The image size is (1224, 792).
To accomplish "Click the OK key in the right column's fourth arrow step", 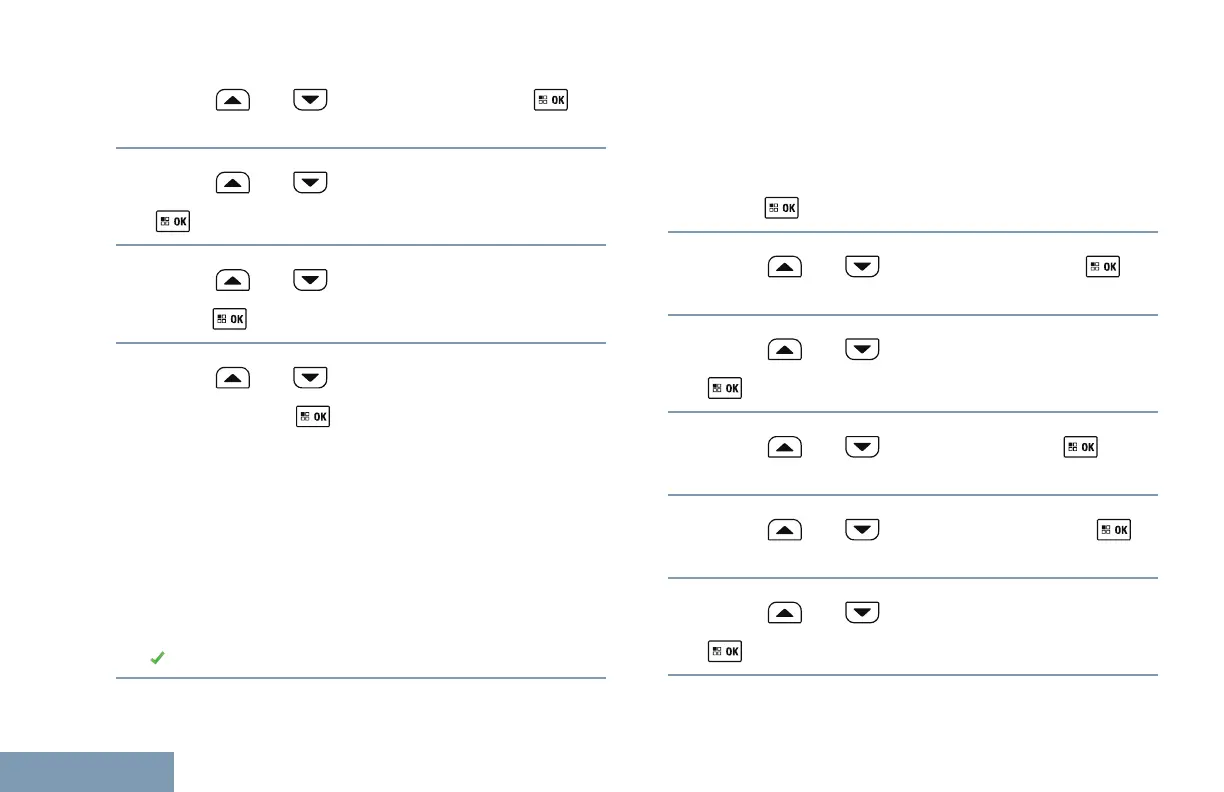I will (x=1114, y=531).
